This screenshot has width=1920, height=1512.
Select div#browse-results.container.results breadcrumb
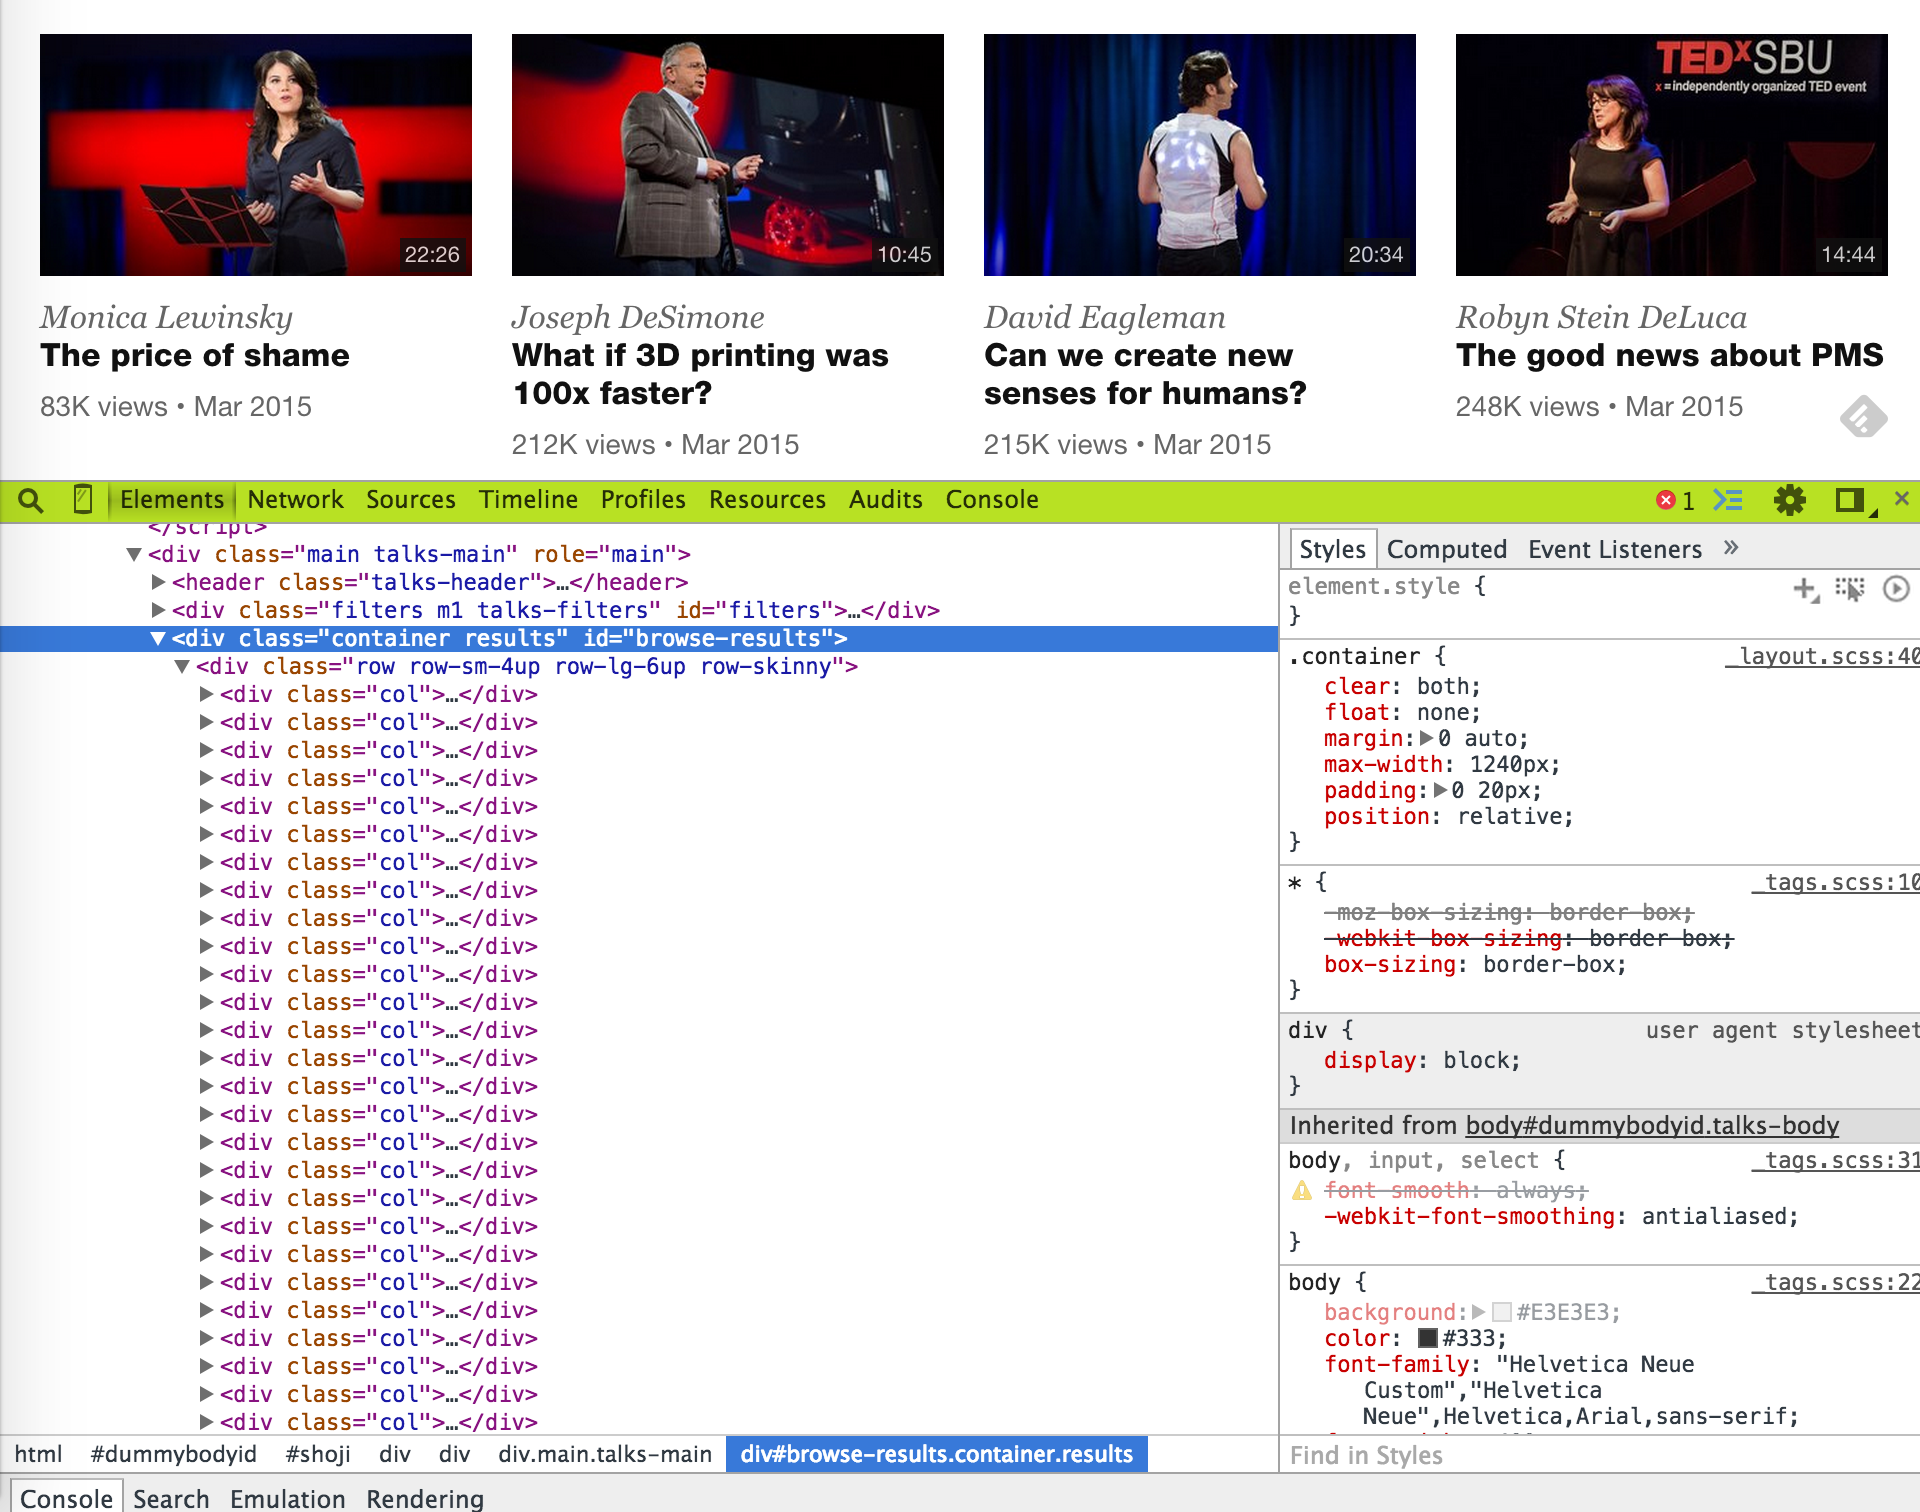coord(936,1454)
